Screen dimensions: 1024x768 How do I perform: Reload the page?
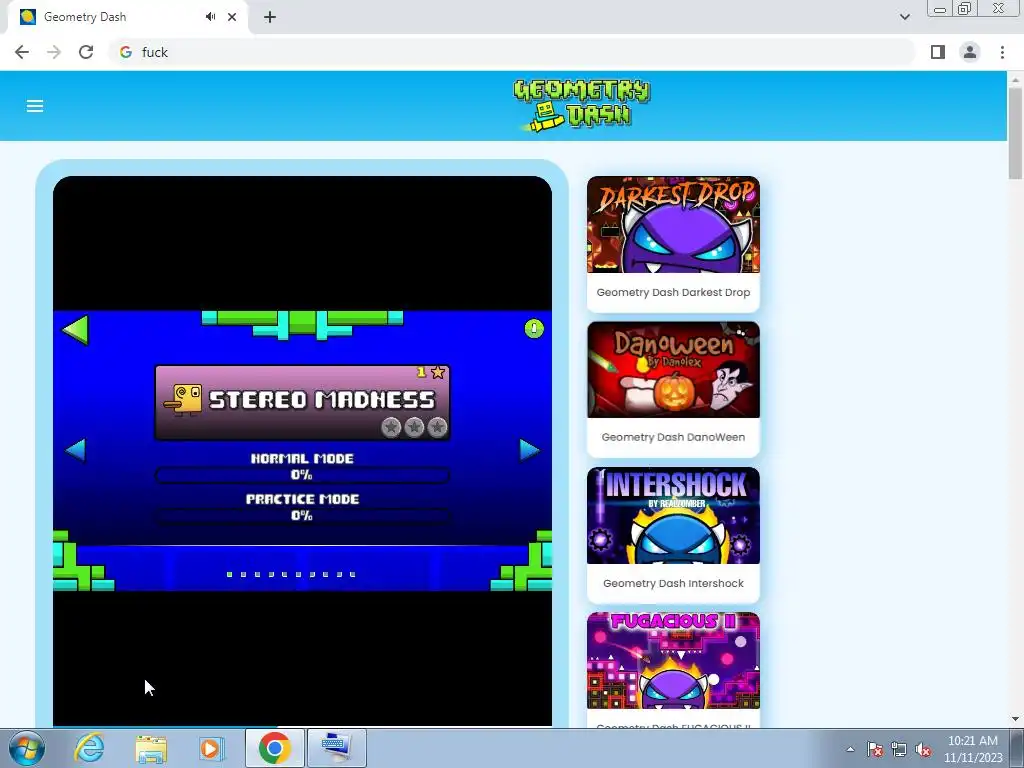(x=86, y=52)
